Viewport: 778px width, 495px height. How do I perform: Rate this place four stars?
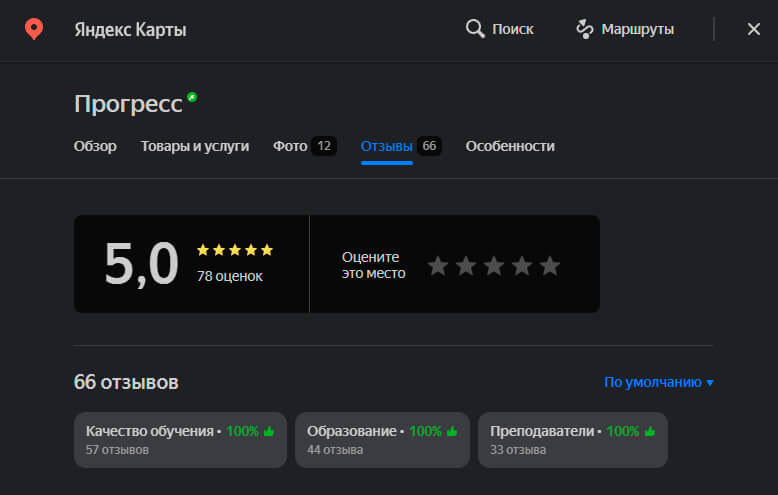pyautogui.click(x=522, y=266)
